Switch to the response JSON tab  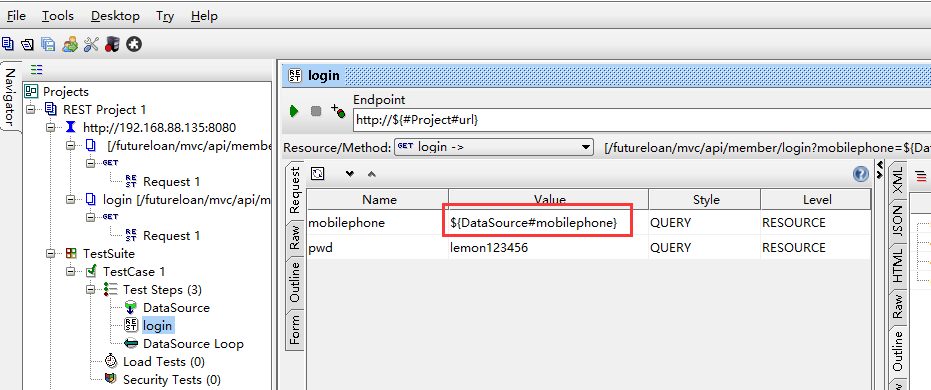pos(897,221)
